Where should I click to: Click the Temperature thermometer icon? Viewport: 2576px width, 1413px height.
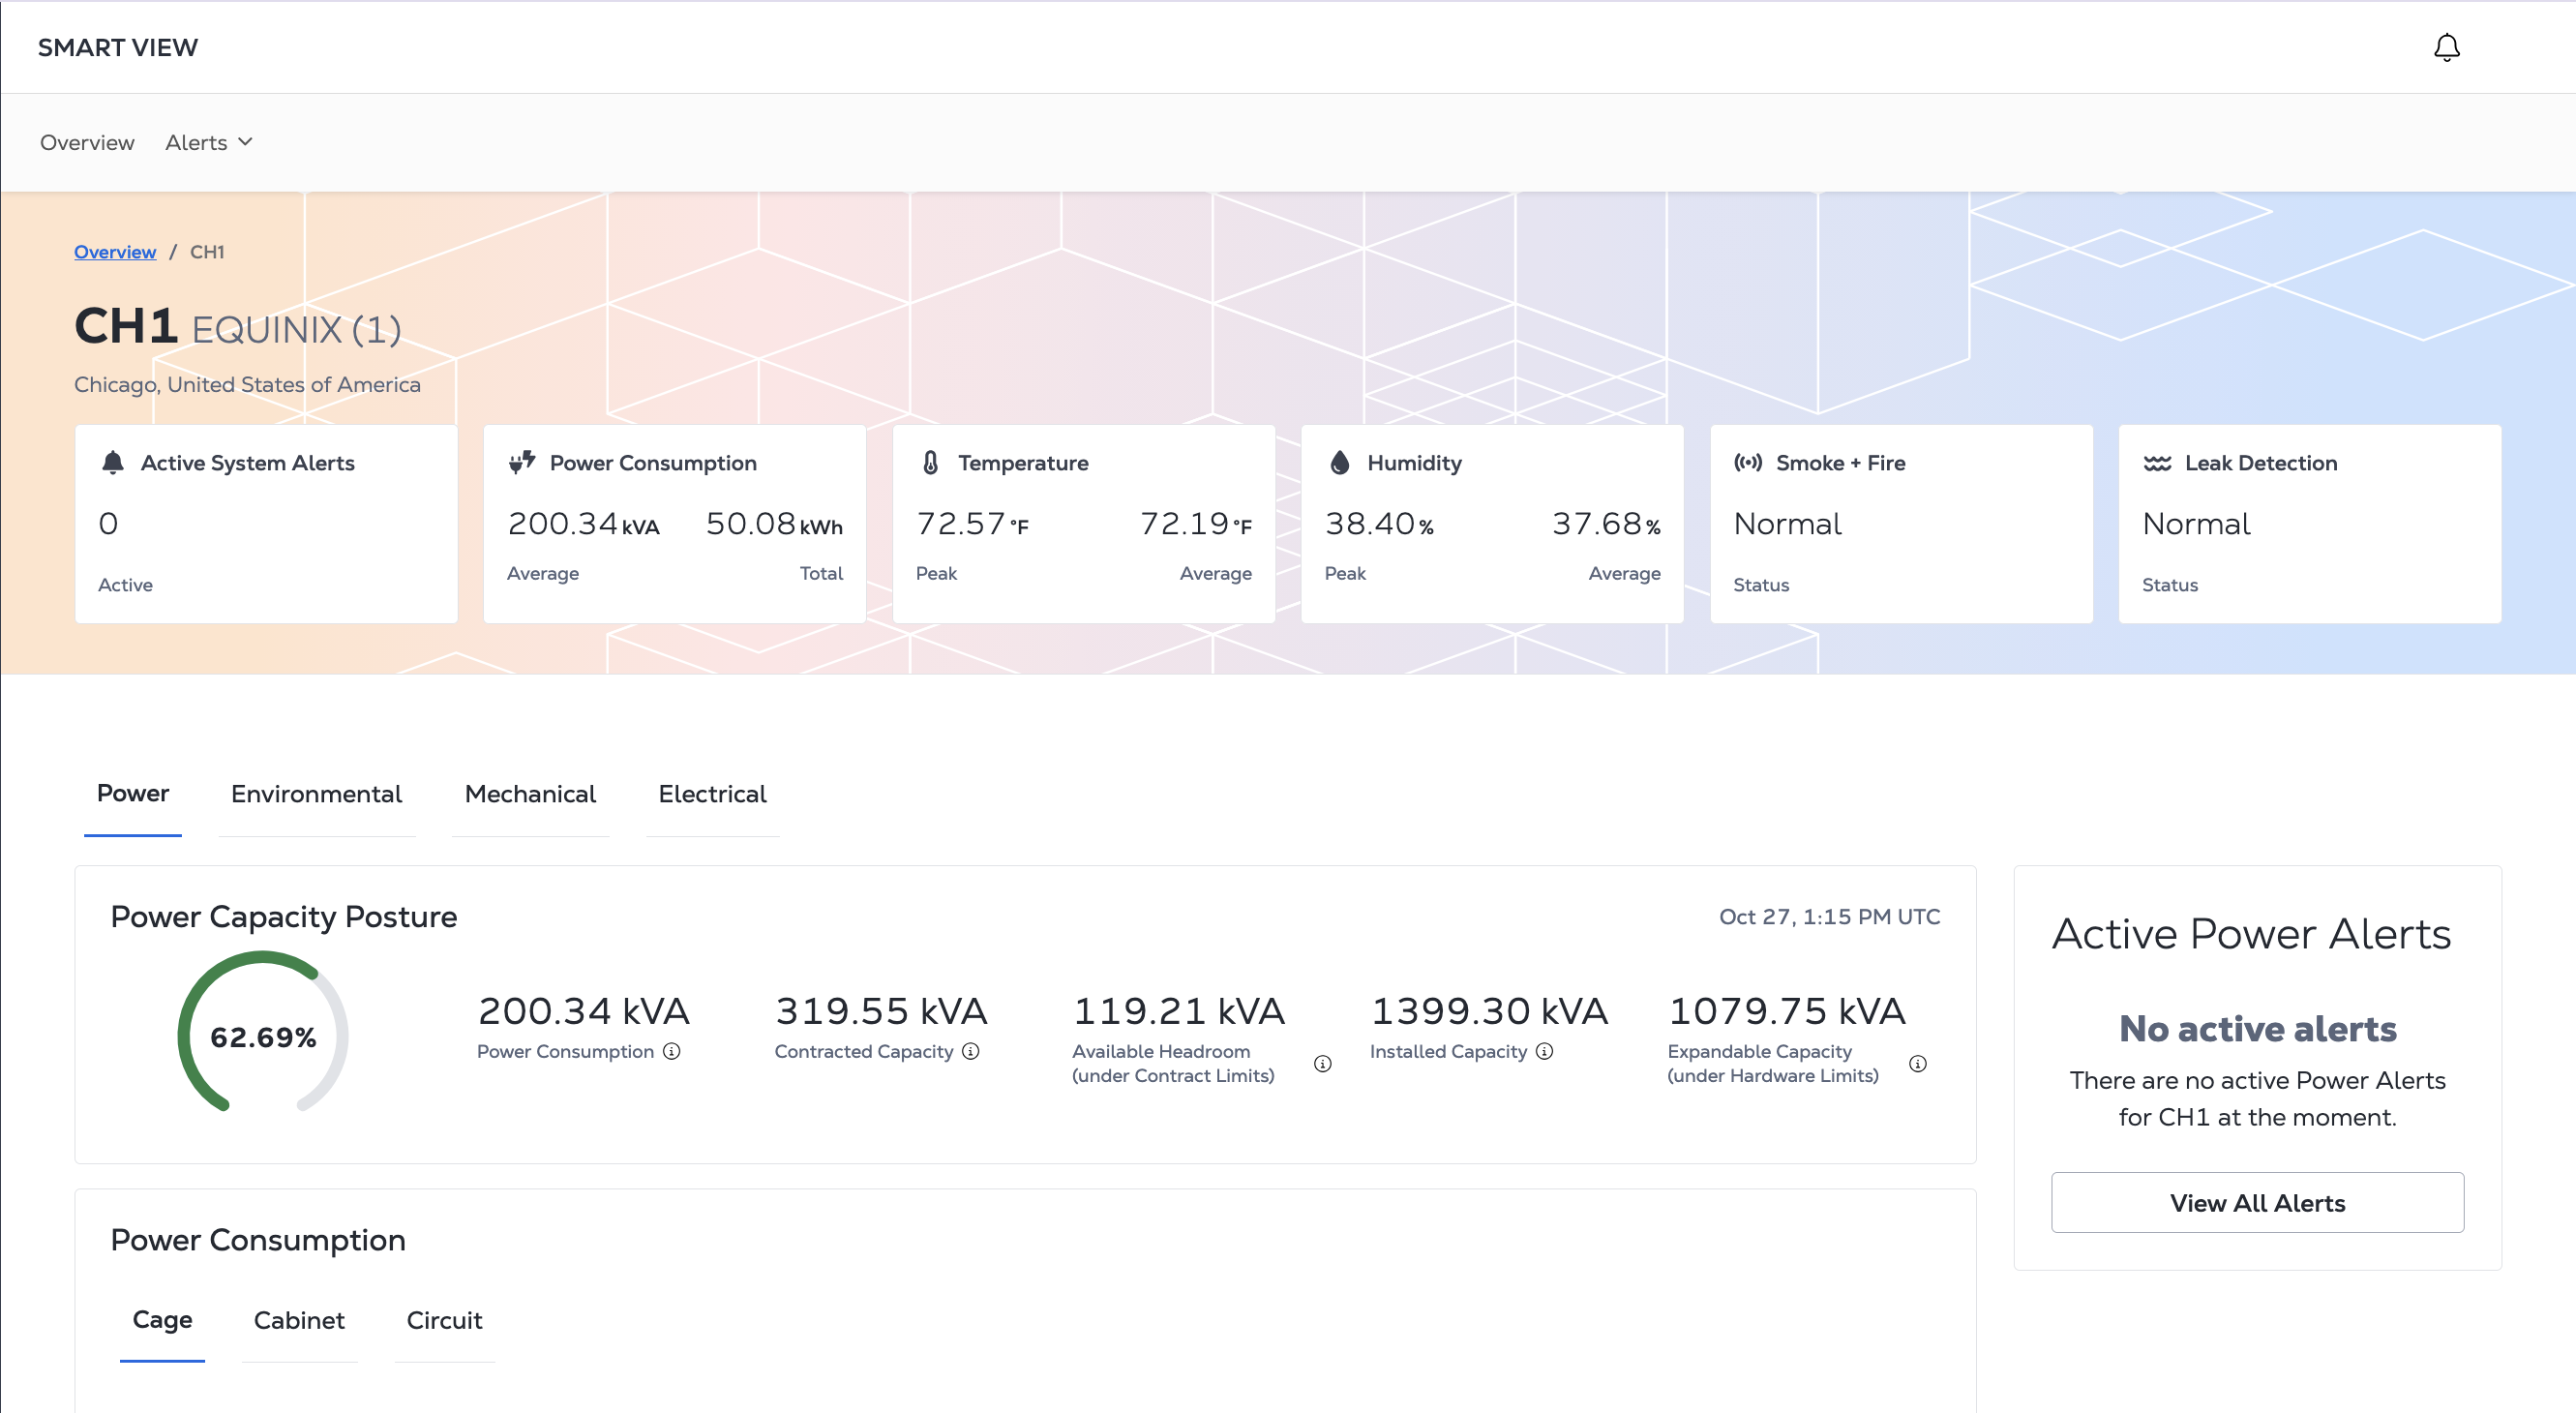click(x=930, y=463)
